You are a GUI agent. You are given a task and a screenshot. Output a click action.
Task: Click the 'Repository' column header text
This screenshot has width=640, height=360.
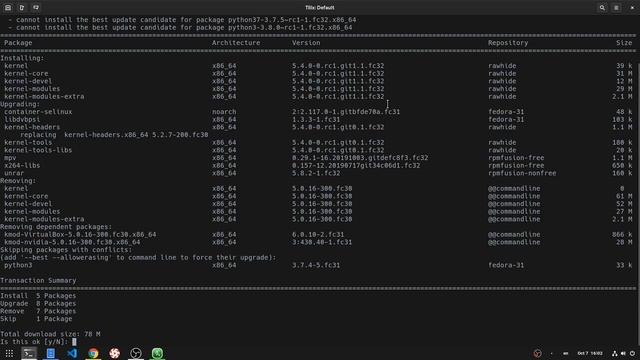pyautogui.click(x=508, y=43)
